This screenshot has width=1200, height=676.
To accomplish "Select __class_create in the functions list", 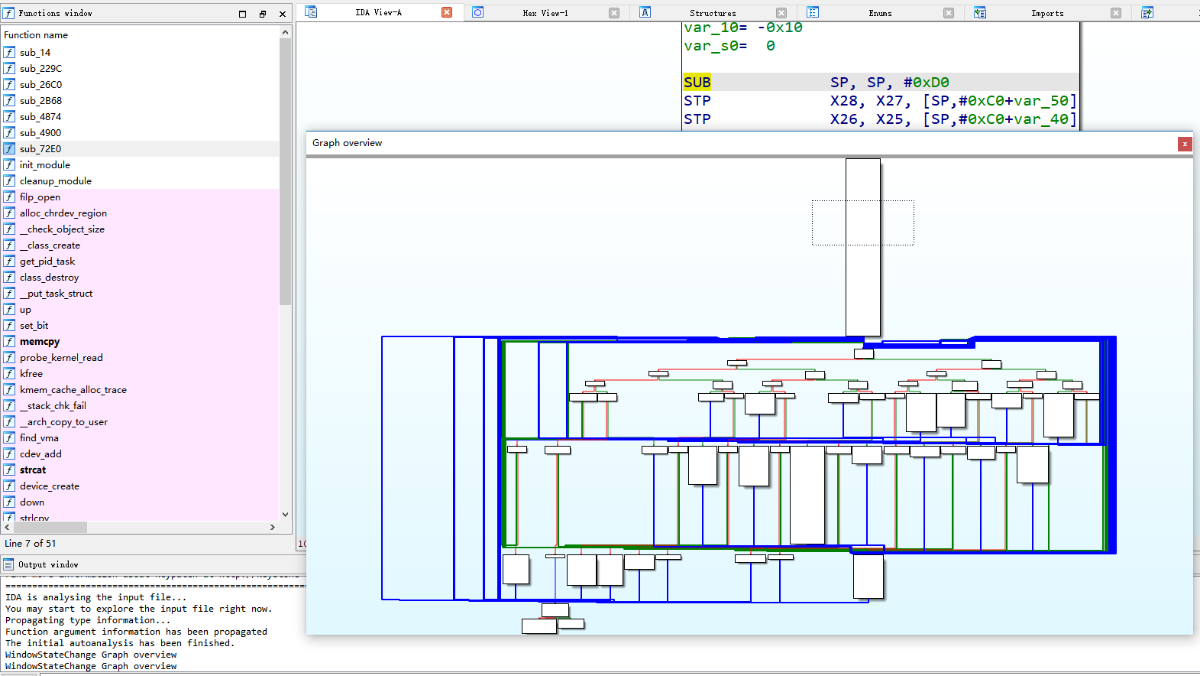I will coord(139,245).
